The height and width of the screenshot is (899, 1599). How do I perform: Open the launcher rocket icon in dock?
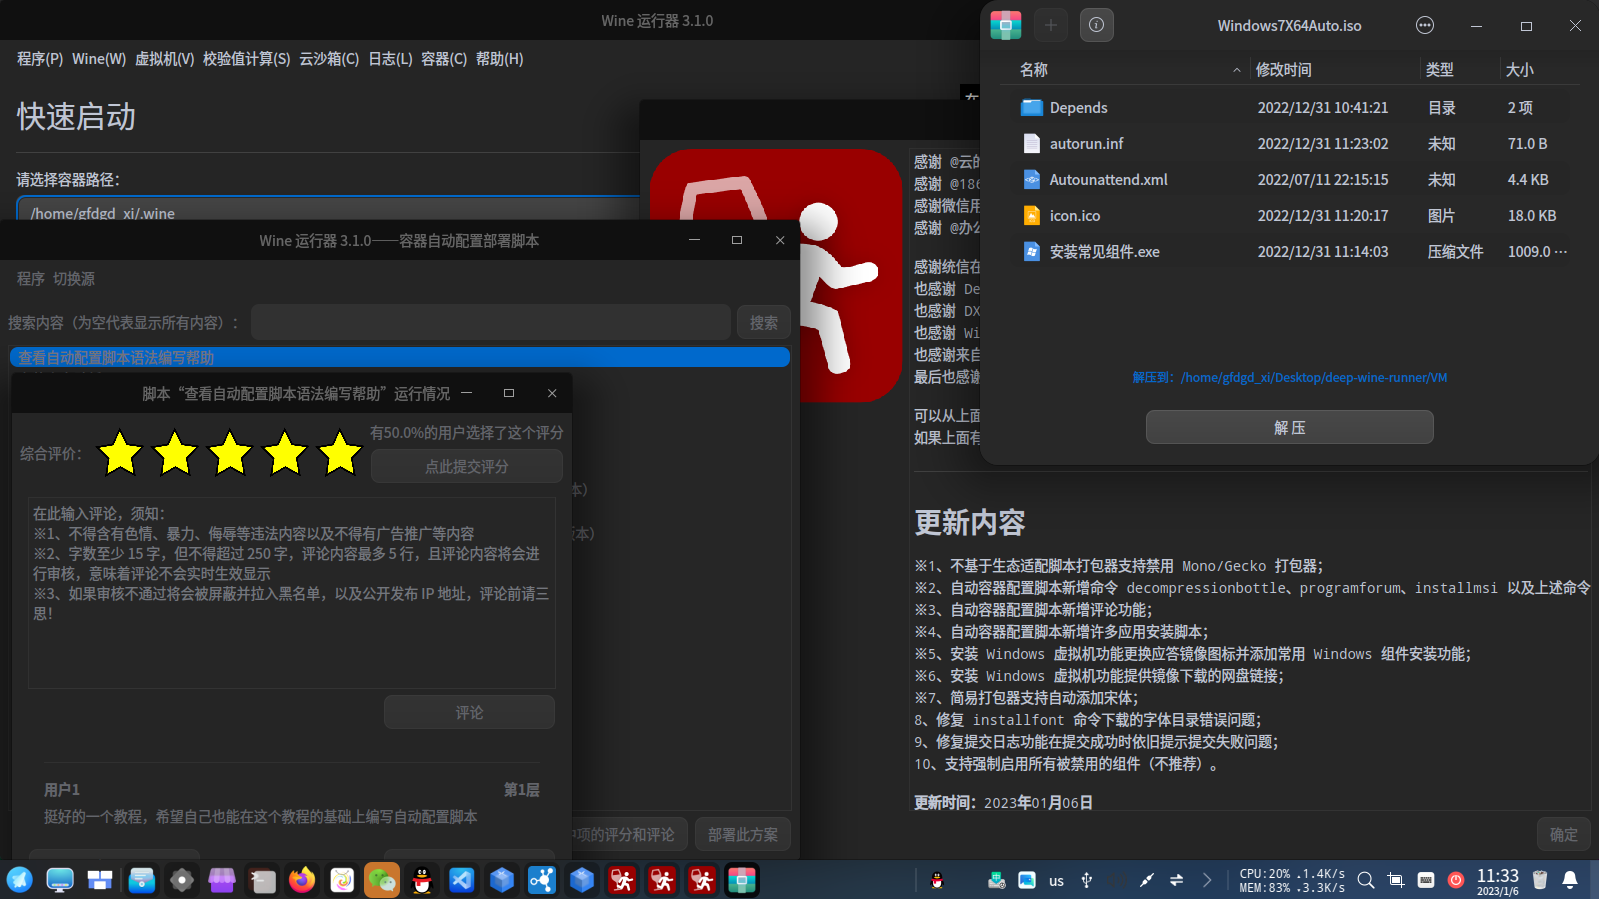[20, 880]
